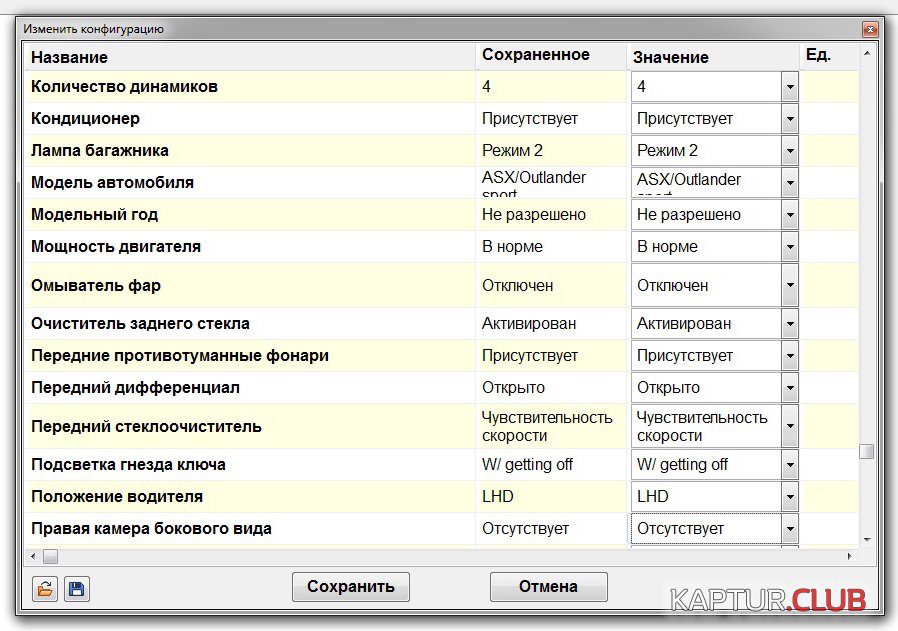Click the vertical scrollbar thumb
Image resolution: width=898 pixels, height=631 pixels.
[866, 451]
